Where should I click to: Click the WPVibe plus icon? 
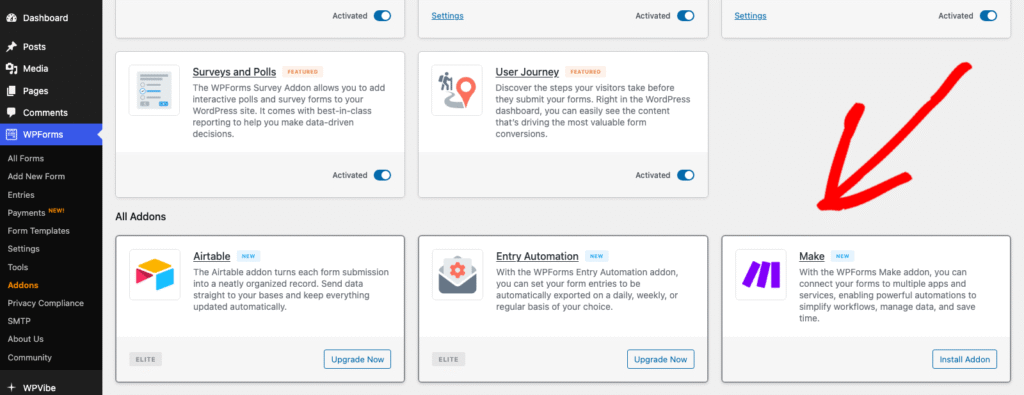pos(11,387)
